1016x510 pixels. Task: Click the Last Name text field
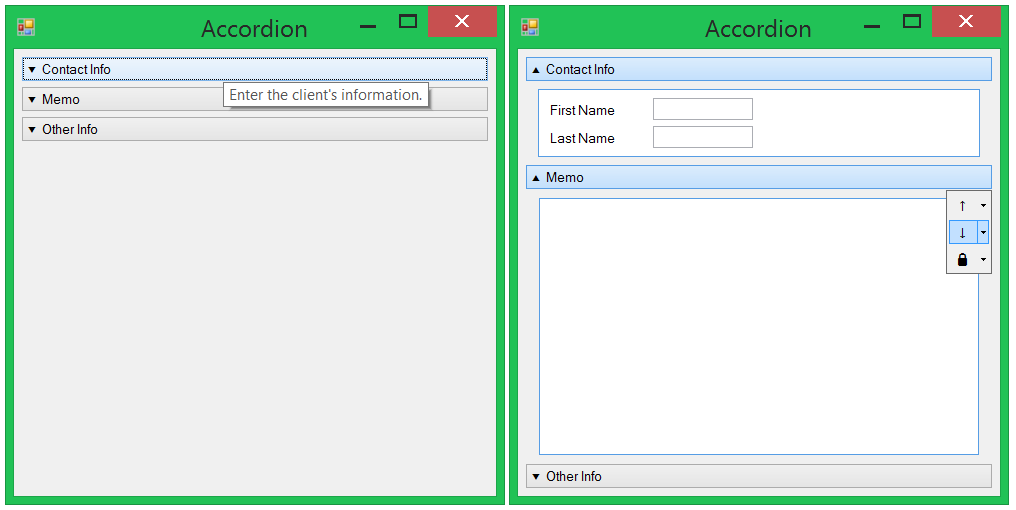click(703, 137)
